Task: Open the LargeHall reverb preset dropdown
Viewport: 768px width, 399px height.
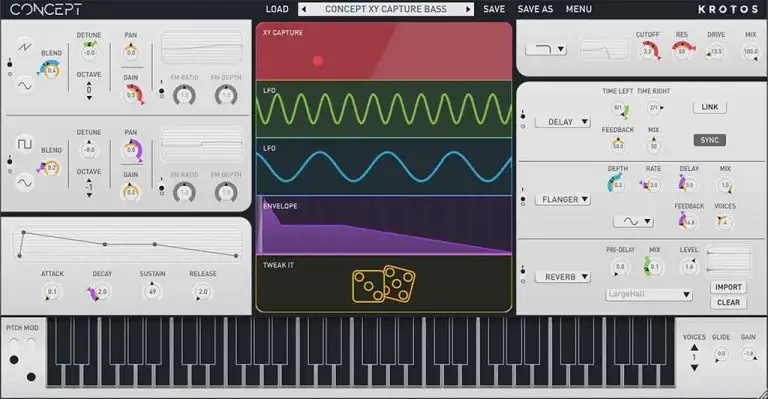Action: pyautogui.click(x=648, y=294)
